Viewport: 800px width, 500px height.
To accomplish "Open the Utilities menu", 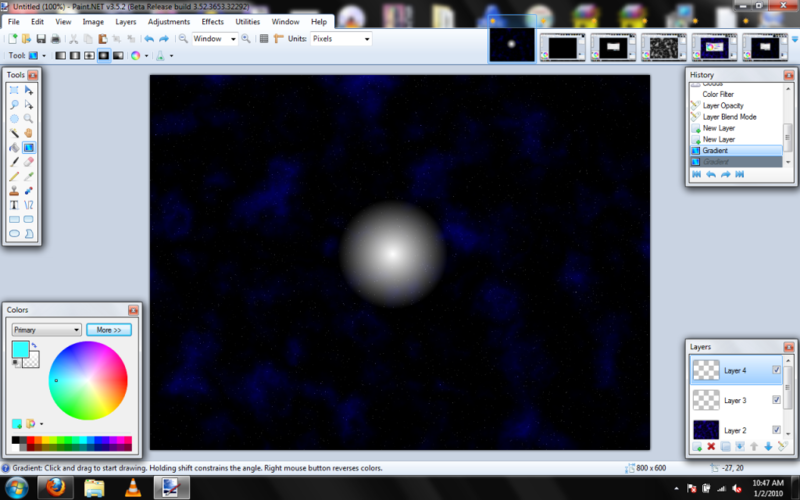I will [x=247, y=22].
